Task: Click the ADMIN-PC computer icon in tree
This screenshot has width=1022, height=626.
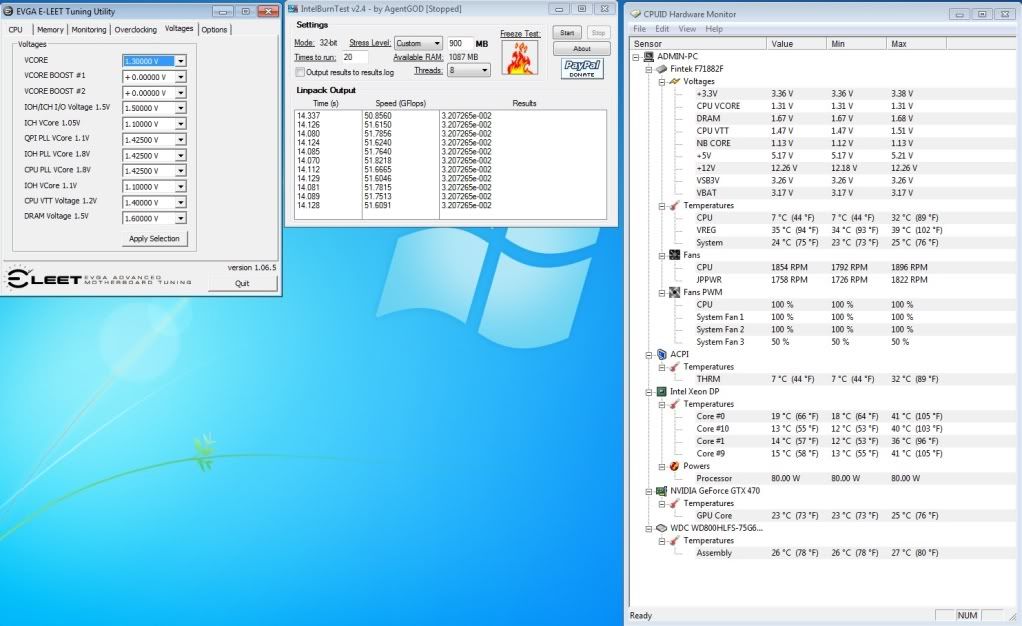Action: click(x=649, y=56)
